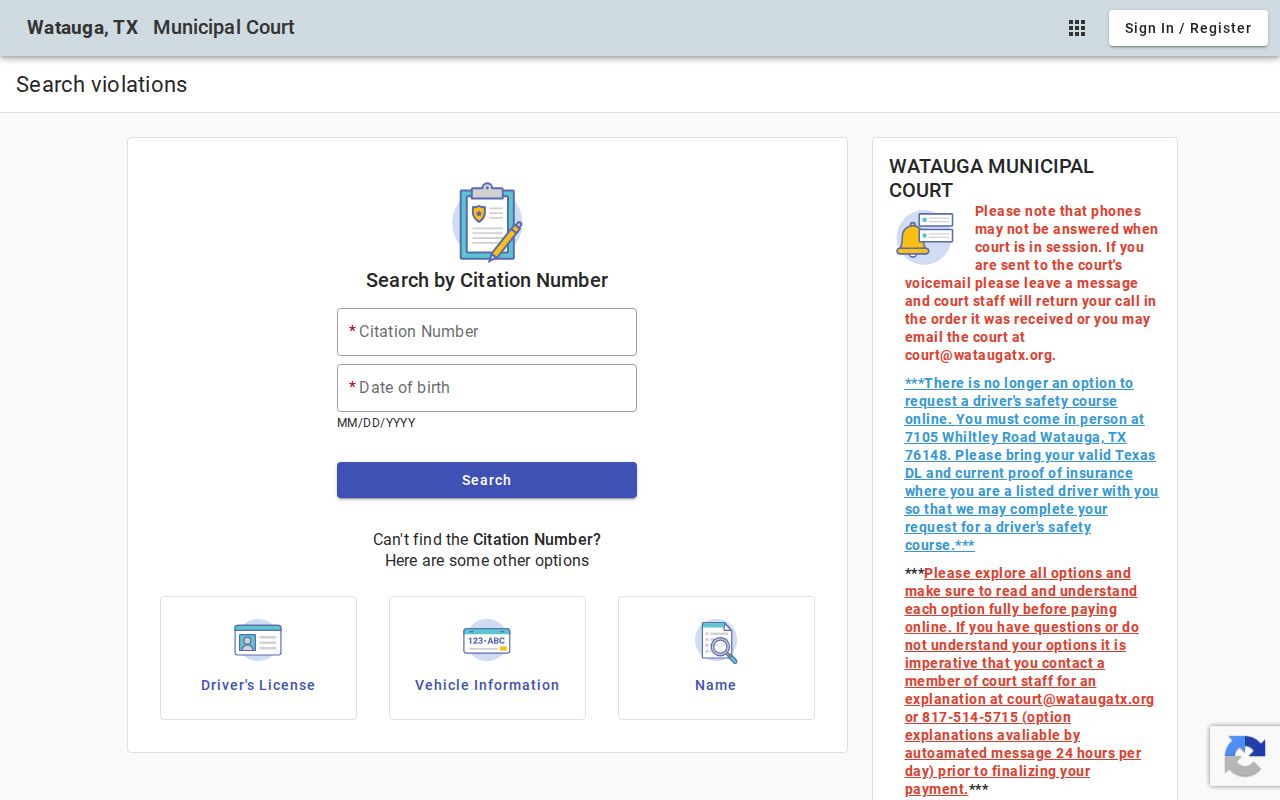
Task: Open the apps grid menu icon
Action: 1077,28
